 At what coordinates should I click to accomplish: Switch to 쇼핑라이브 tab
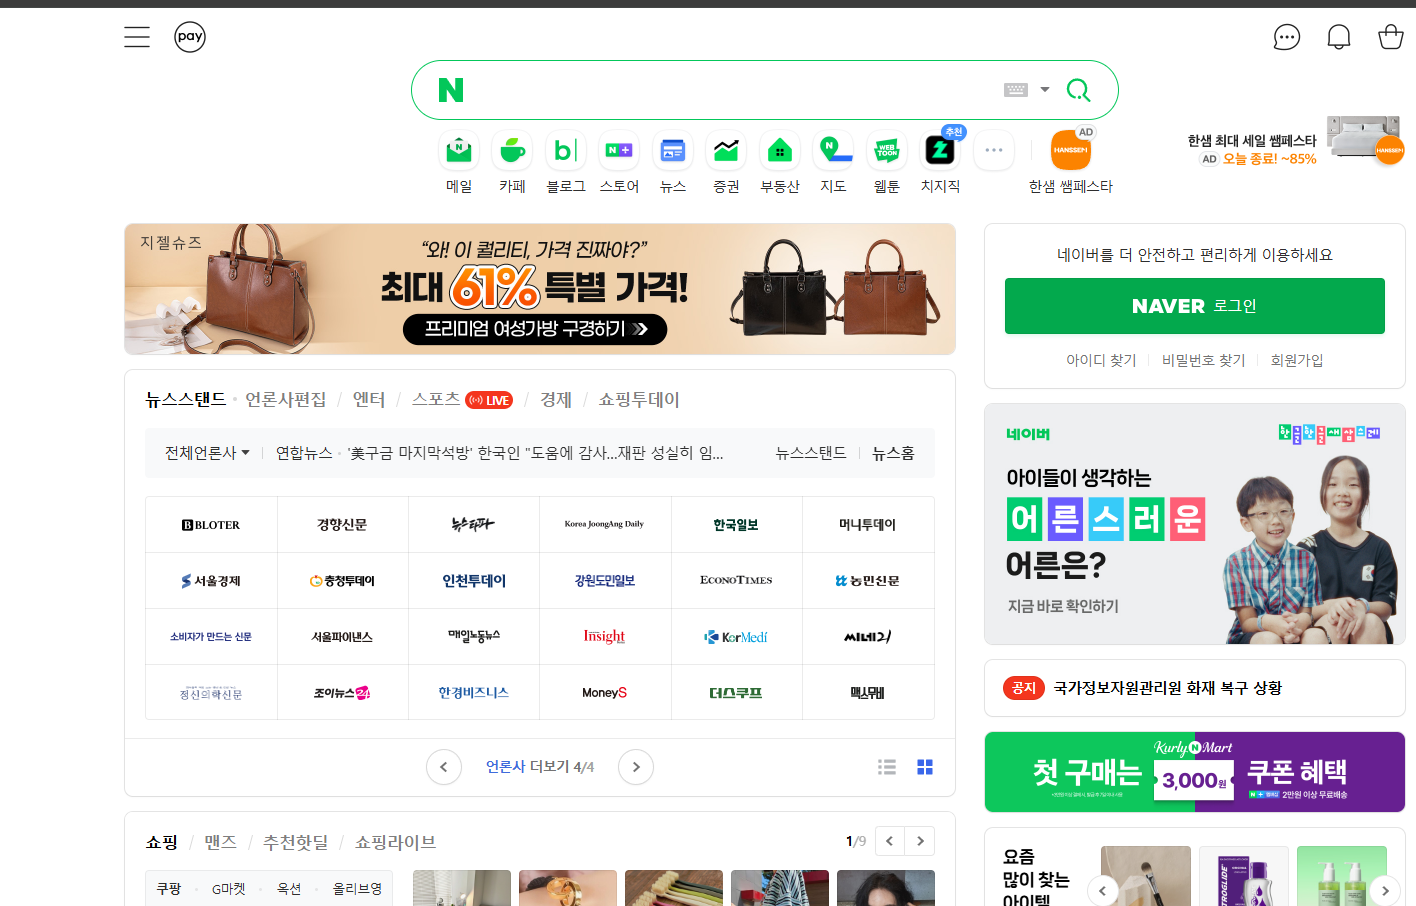[x=395, y=842]
